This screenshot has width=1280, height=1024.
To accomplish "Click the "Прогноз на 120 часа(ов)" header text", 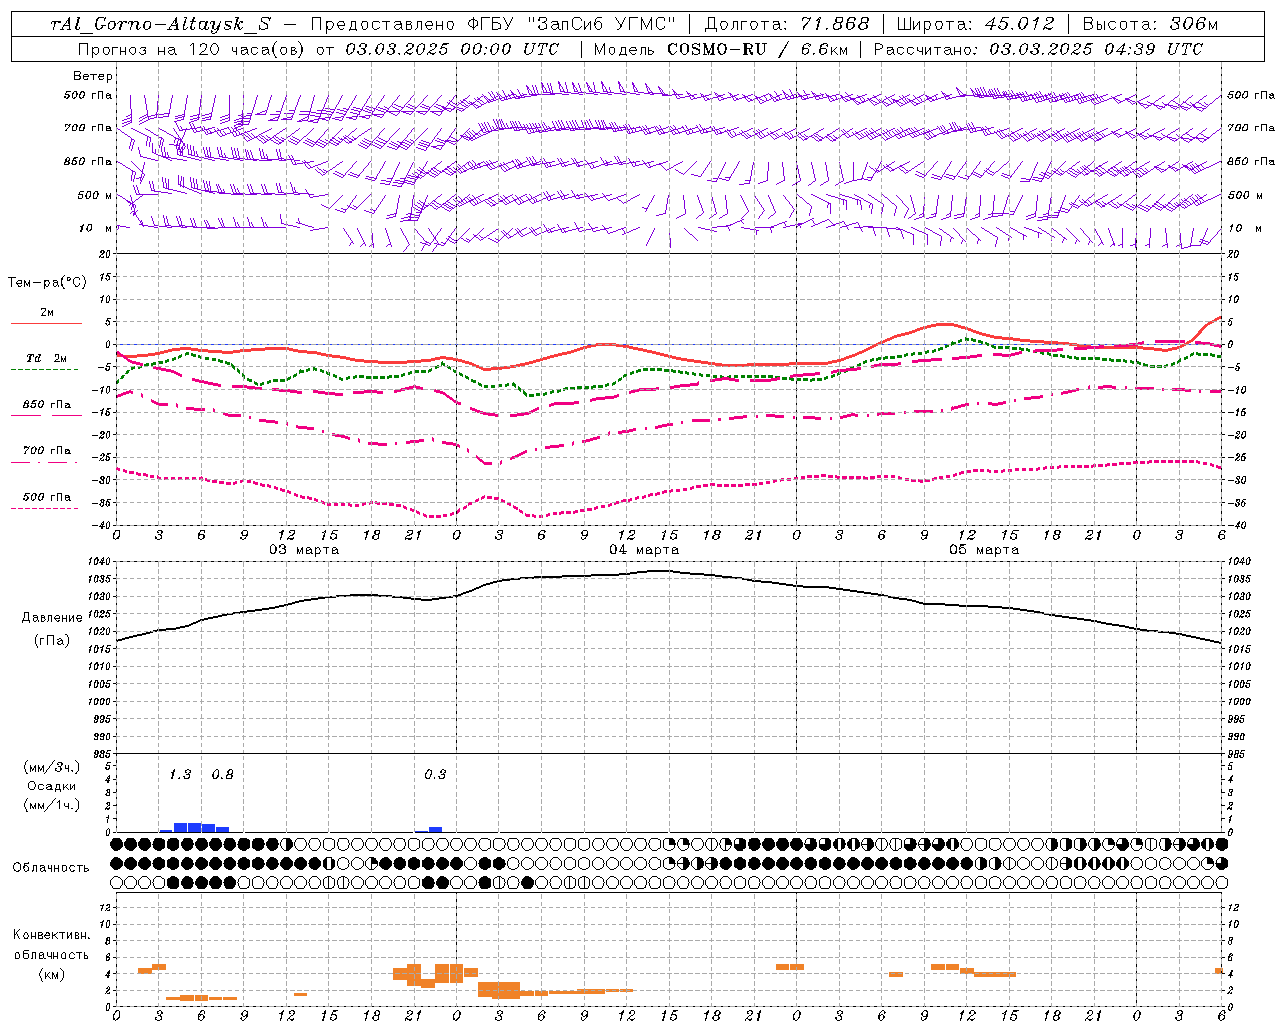I will coord(193,49).
